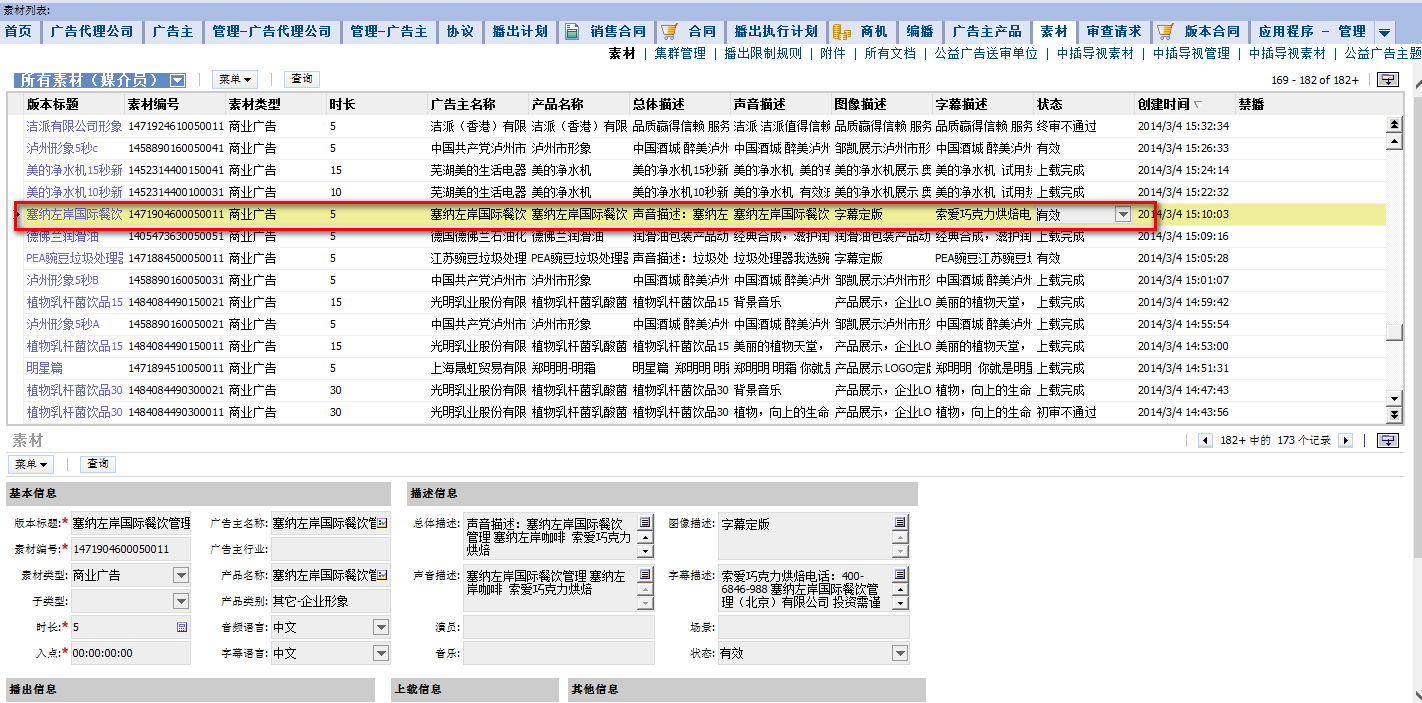1422x703 pixels.
Task: Open picker icon for 产品名称 field
Action: coord(381,575)
